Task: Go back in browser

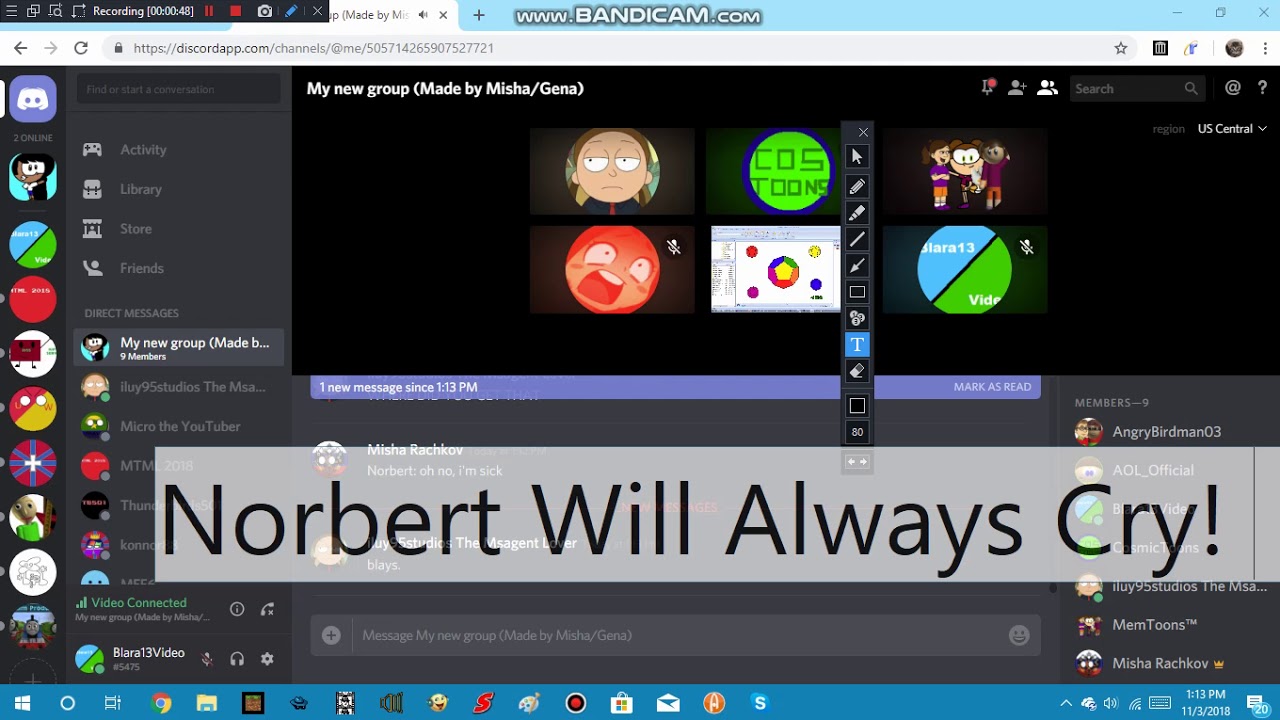Action: pos(20,48)
